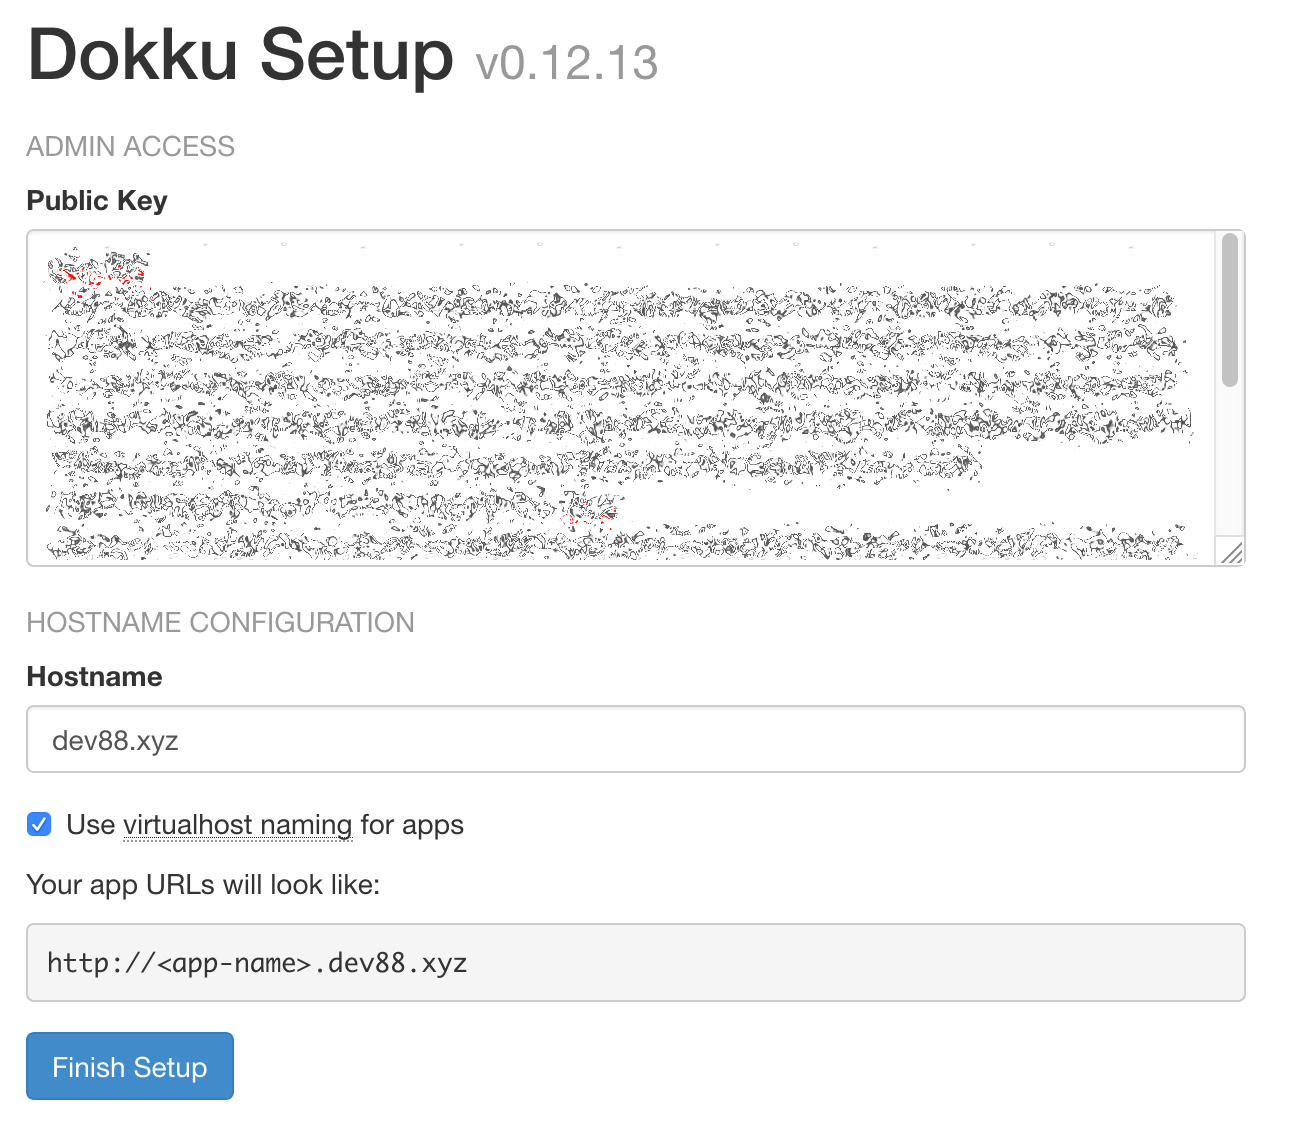Click the 'for apps' label text
Screen dimensions: 1294x1130
(412, 825)
